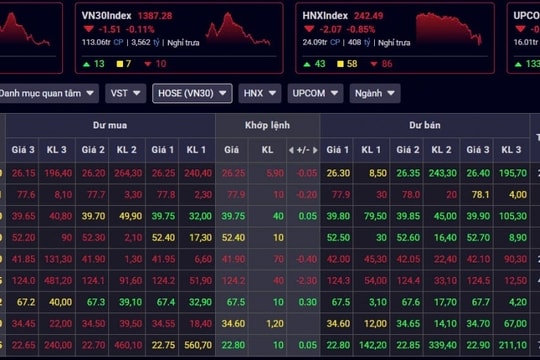Click HNX change -0.85%
Image resolution: width=540 pixels, height=360 pixels.
tap(361, 30)
